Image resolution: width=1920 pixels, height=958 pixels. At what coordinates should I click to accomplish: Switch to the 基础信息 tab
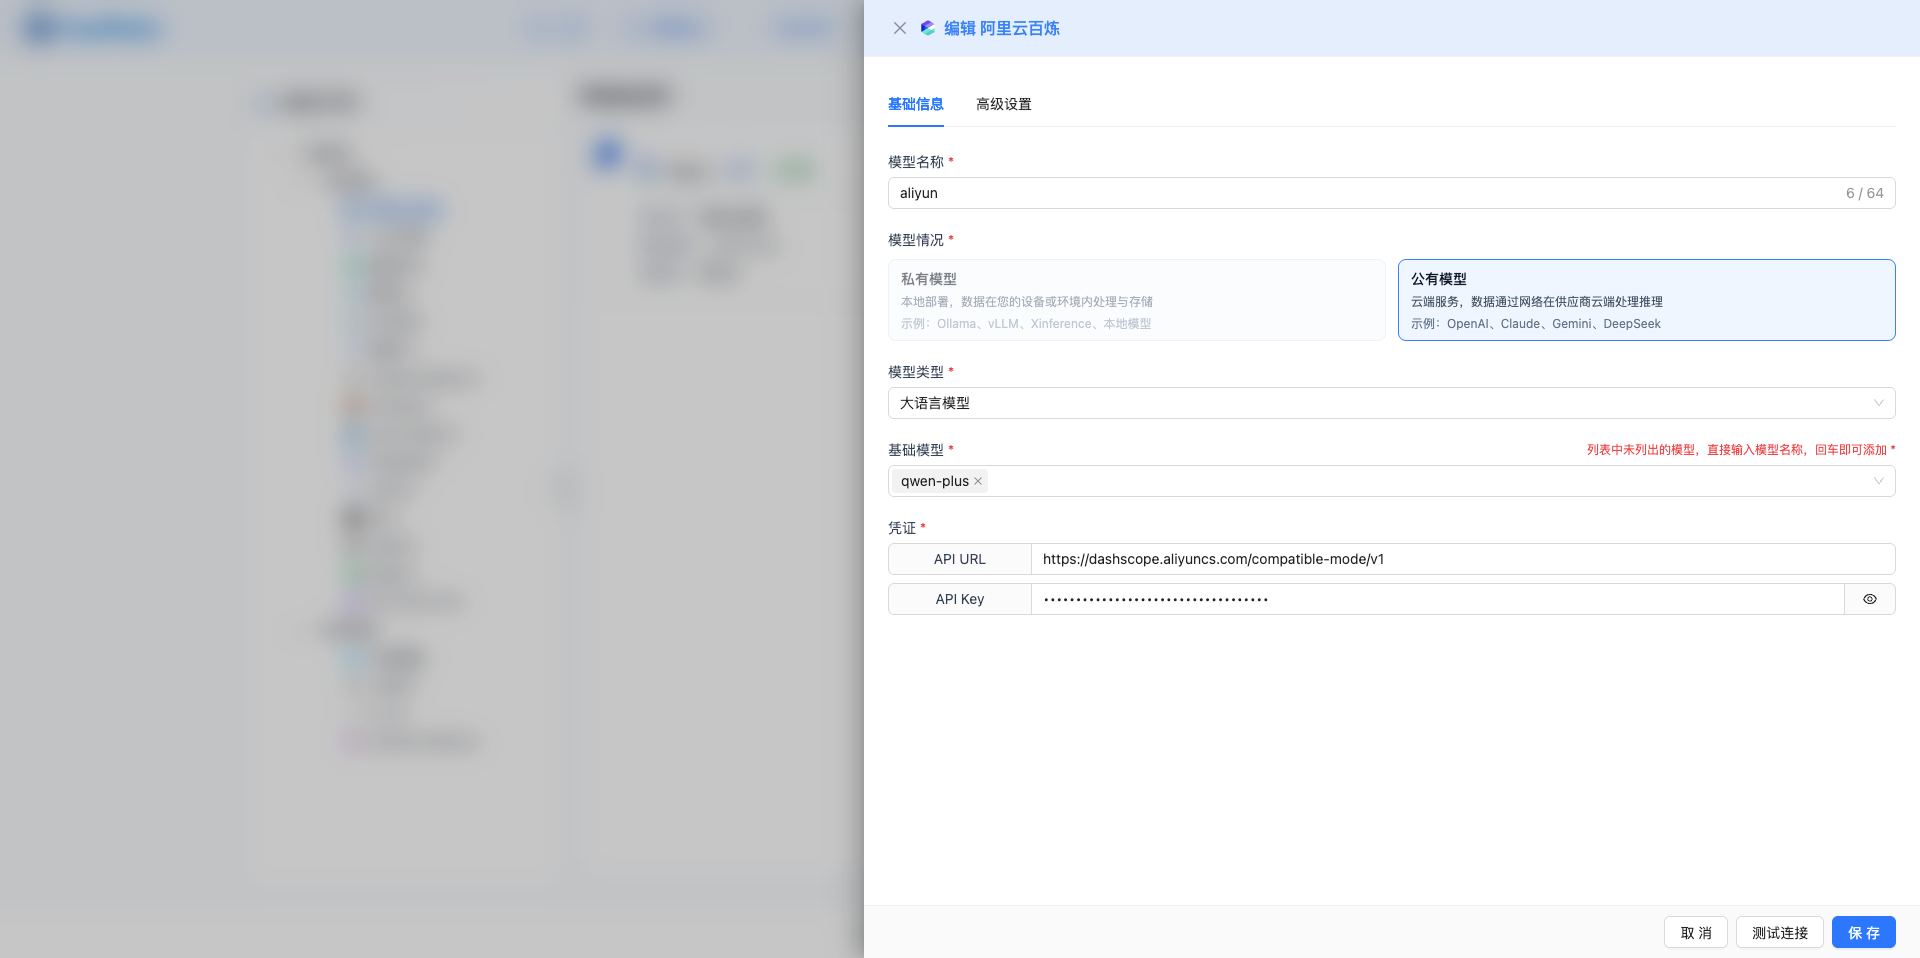point(915,104)
